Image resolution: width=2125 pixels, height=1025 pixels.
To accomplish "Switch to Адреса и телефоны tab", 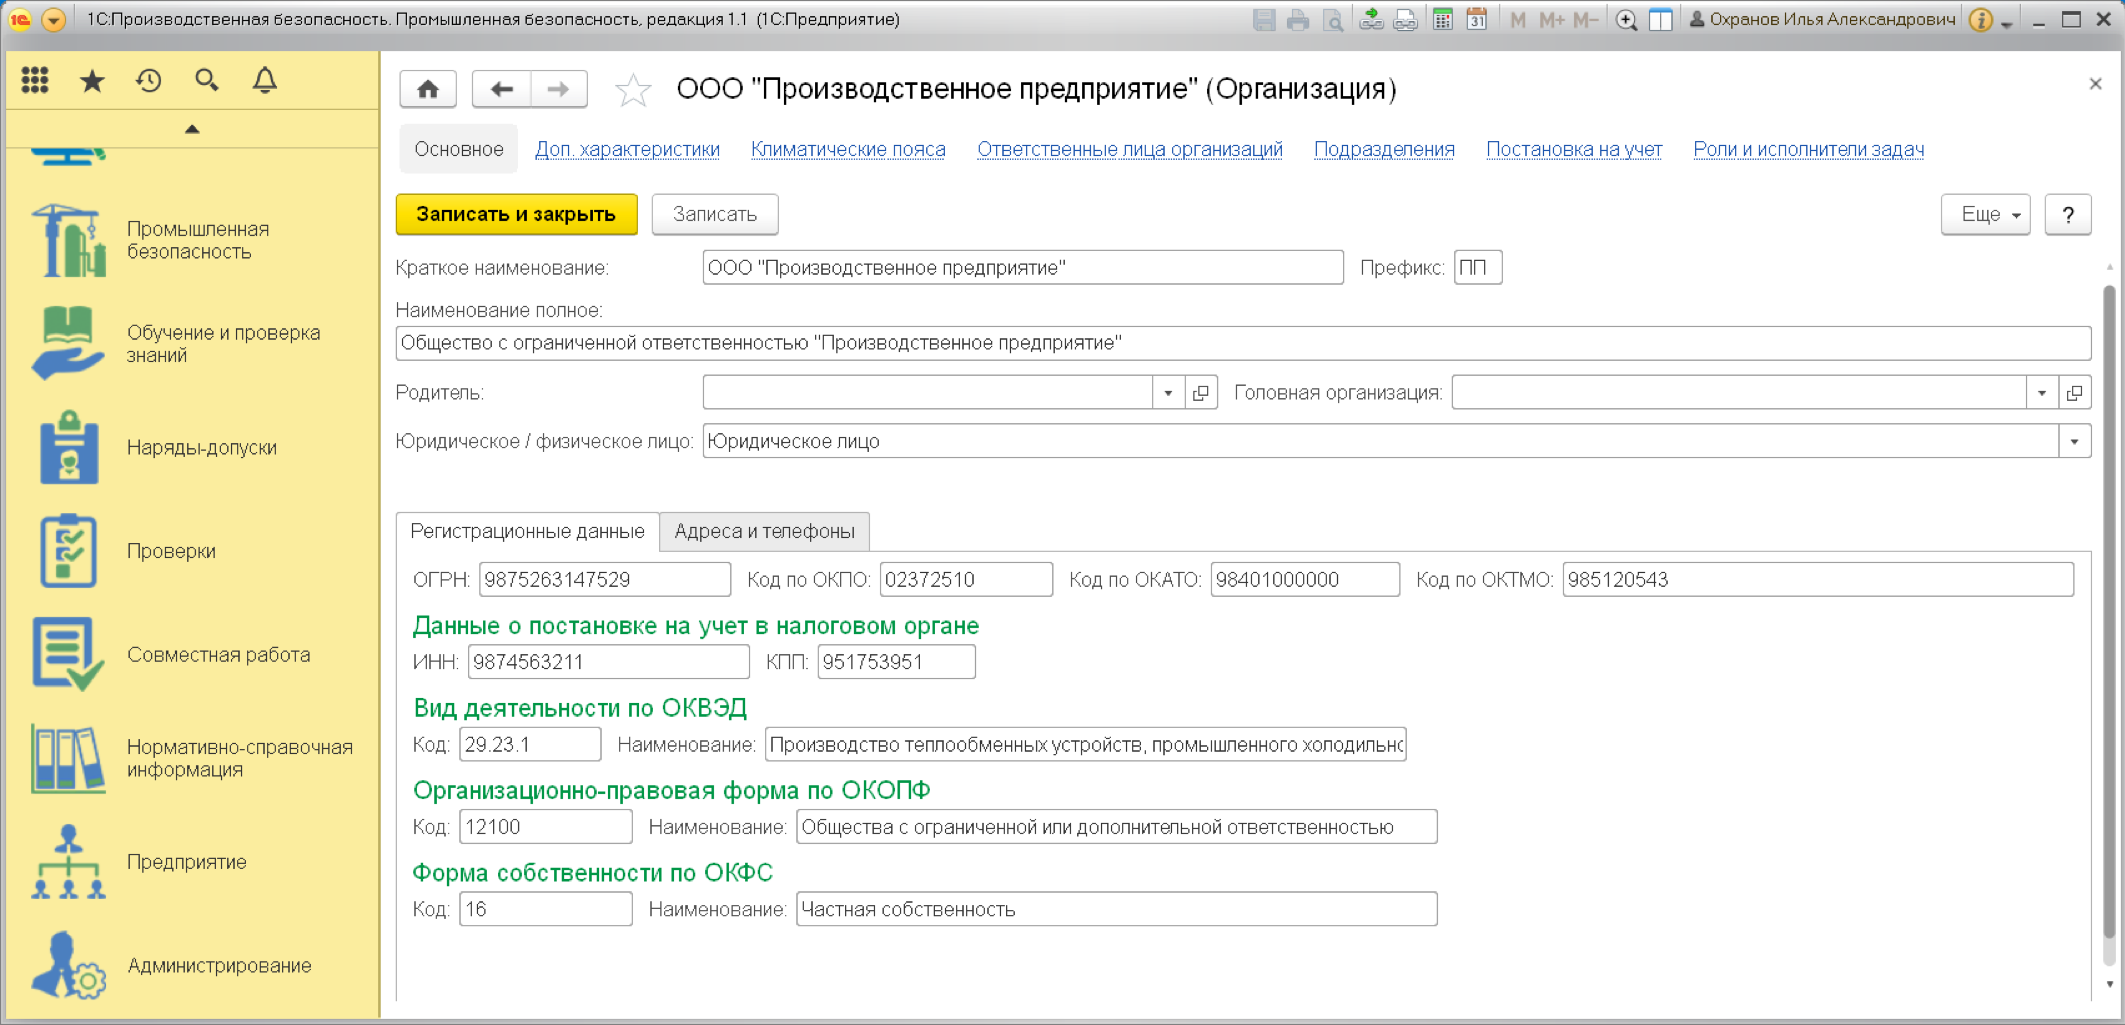I will (x=764, y=531).
